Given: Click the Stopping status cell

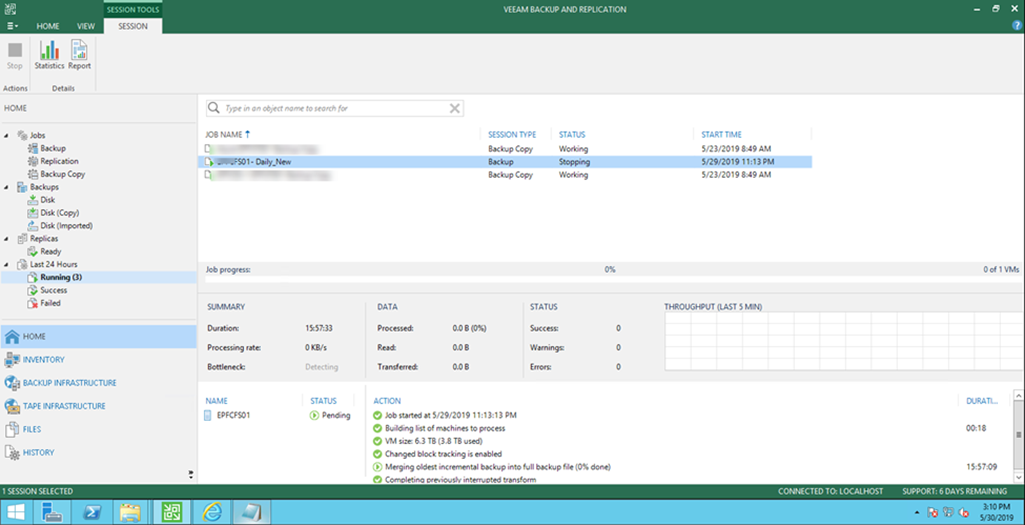Looking at the screenshot, I should (574, 161).
